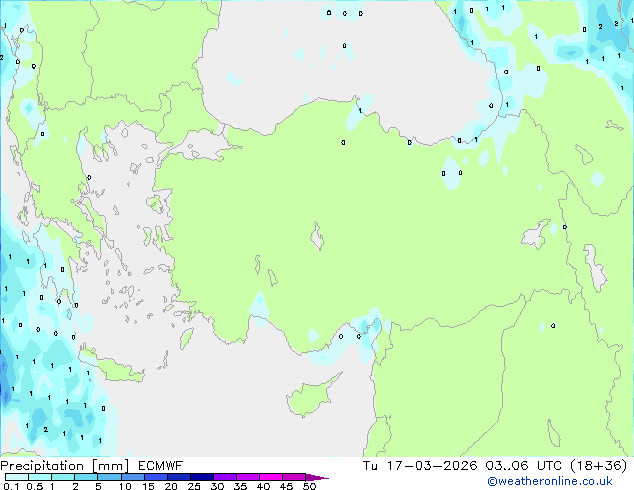Pick the 15–20 mm blue legend box
Viewport: 634px width, 490px height.
click(x=155, y=477)
